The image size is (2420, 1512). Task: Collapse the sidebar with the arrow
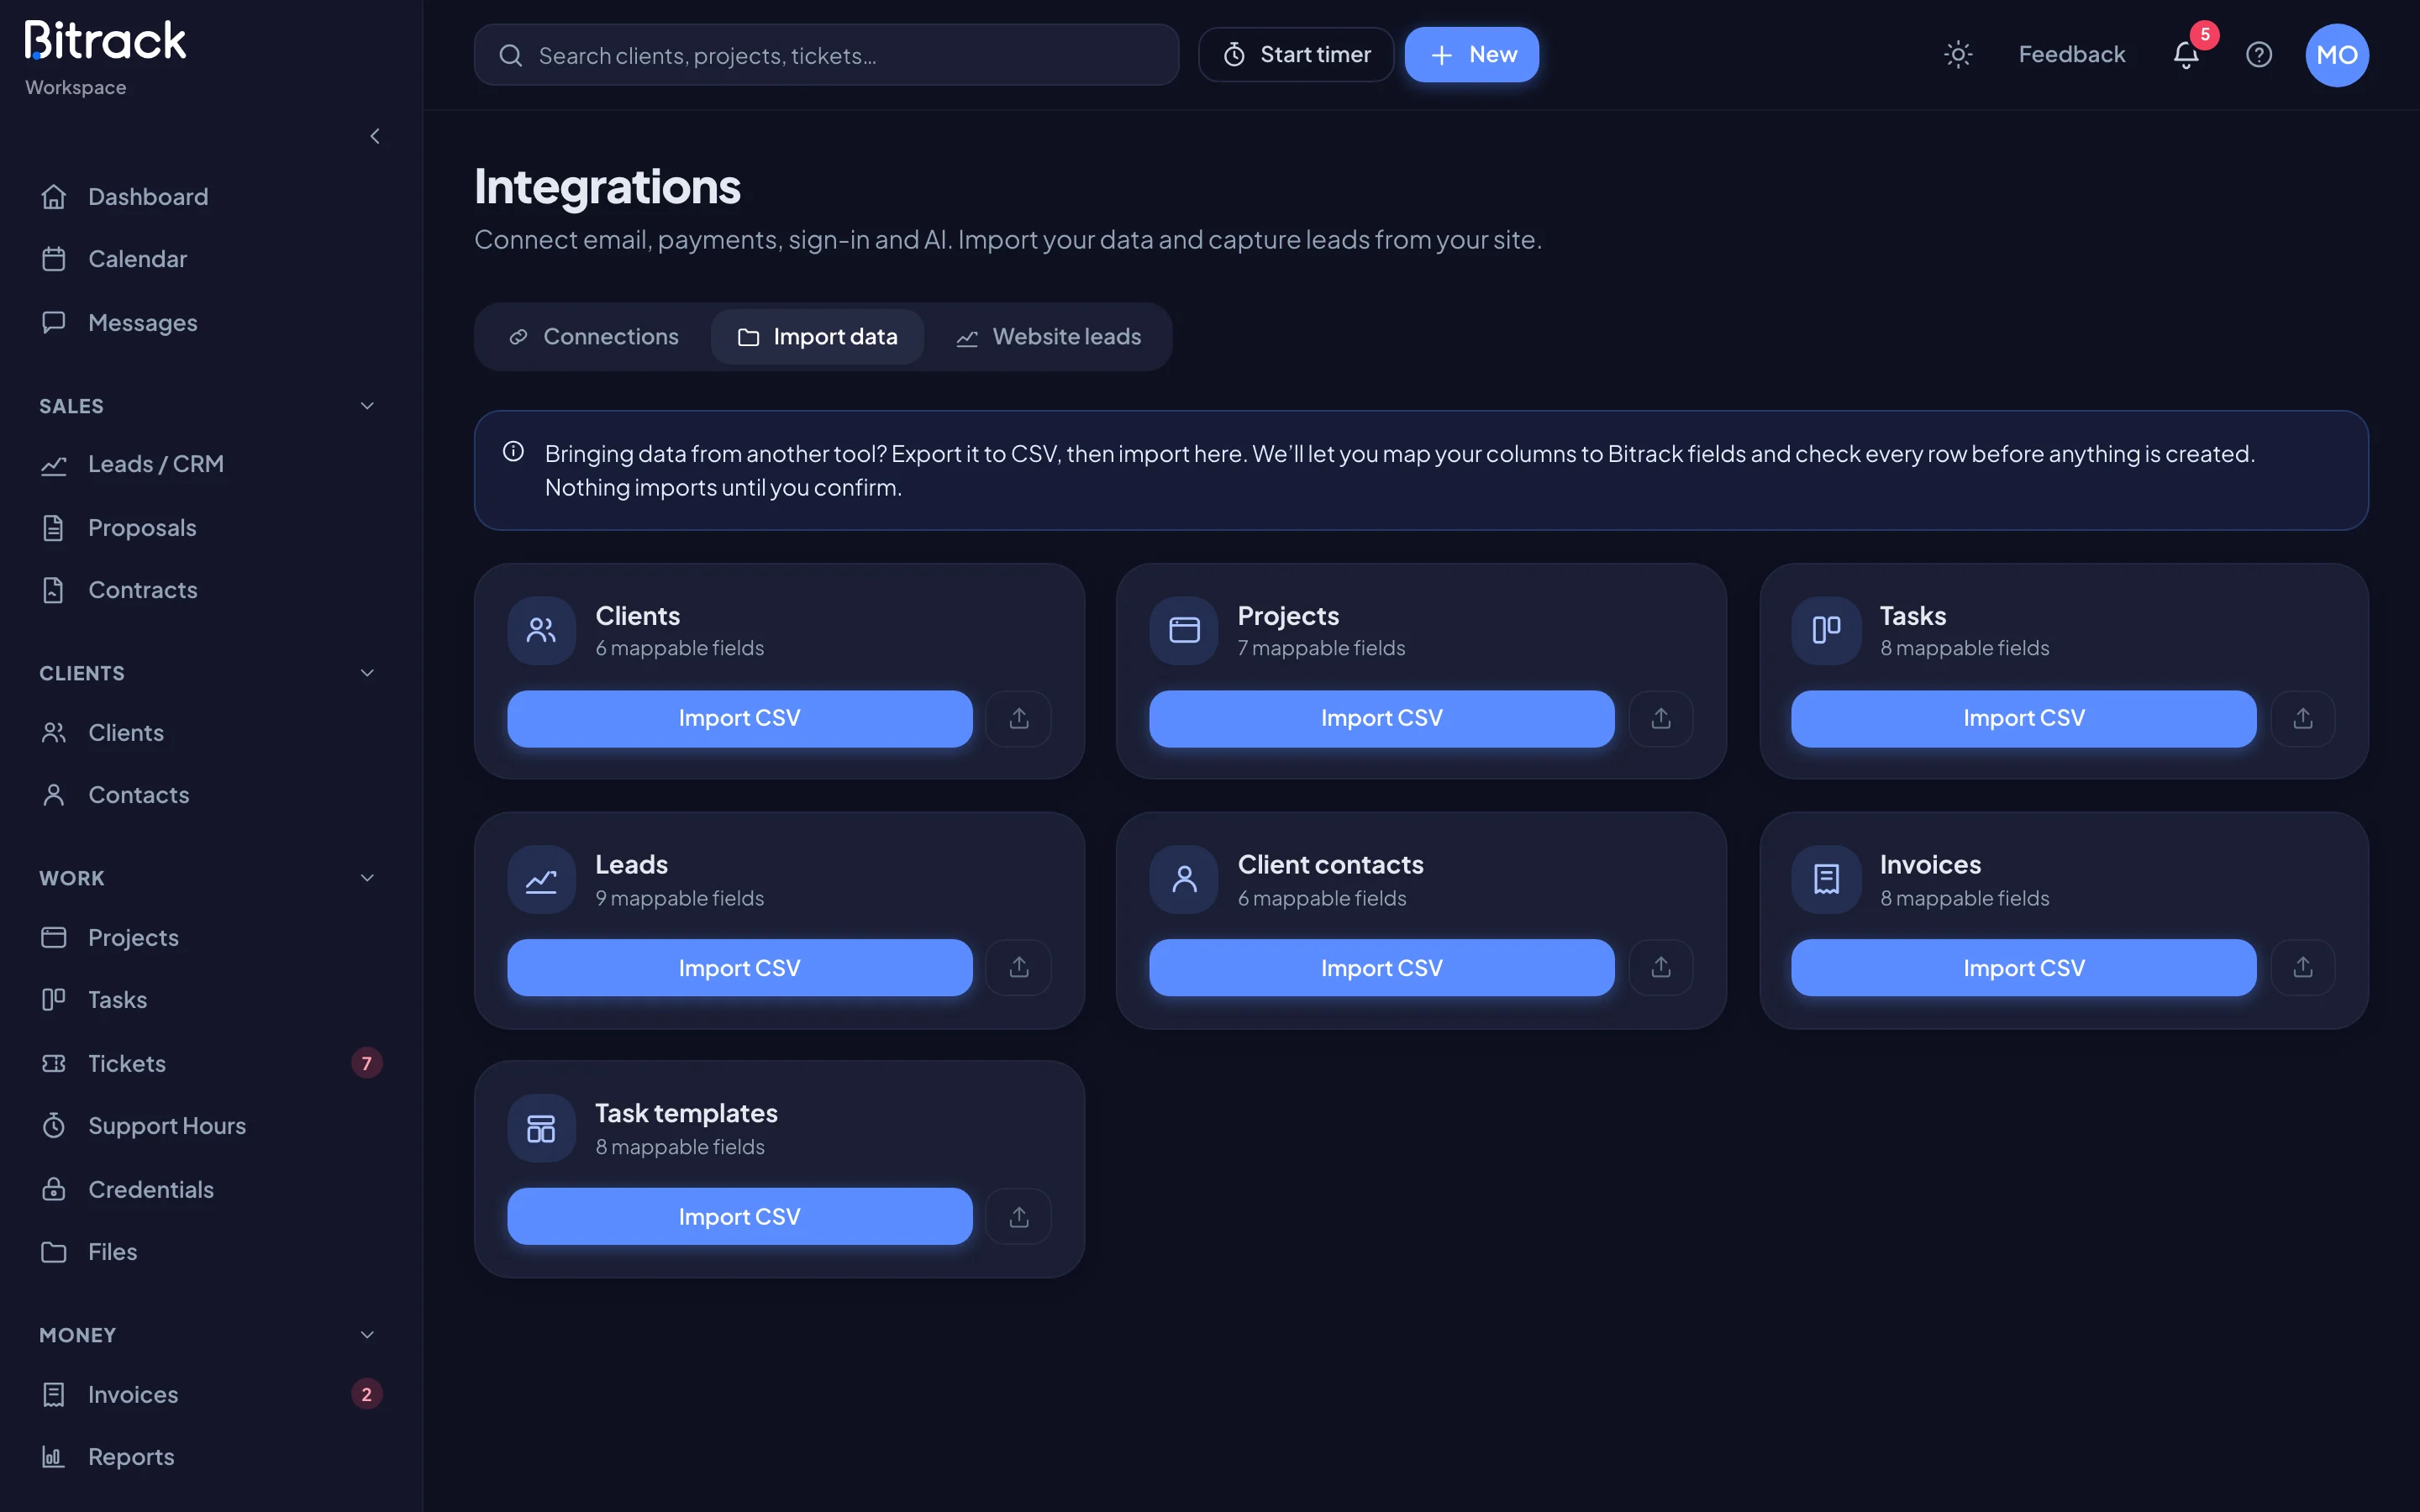375,136
